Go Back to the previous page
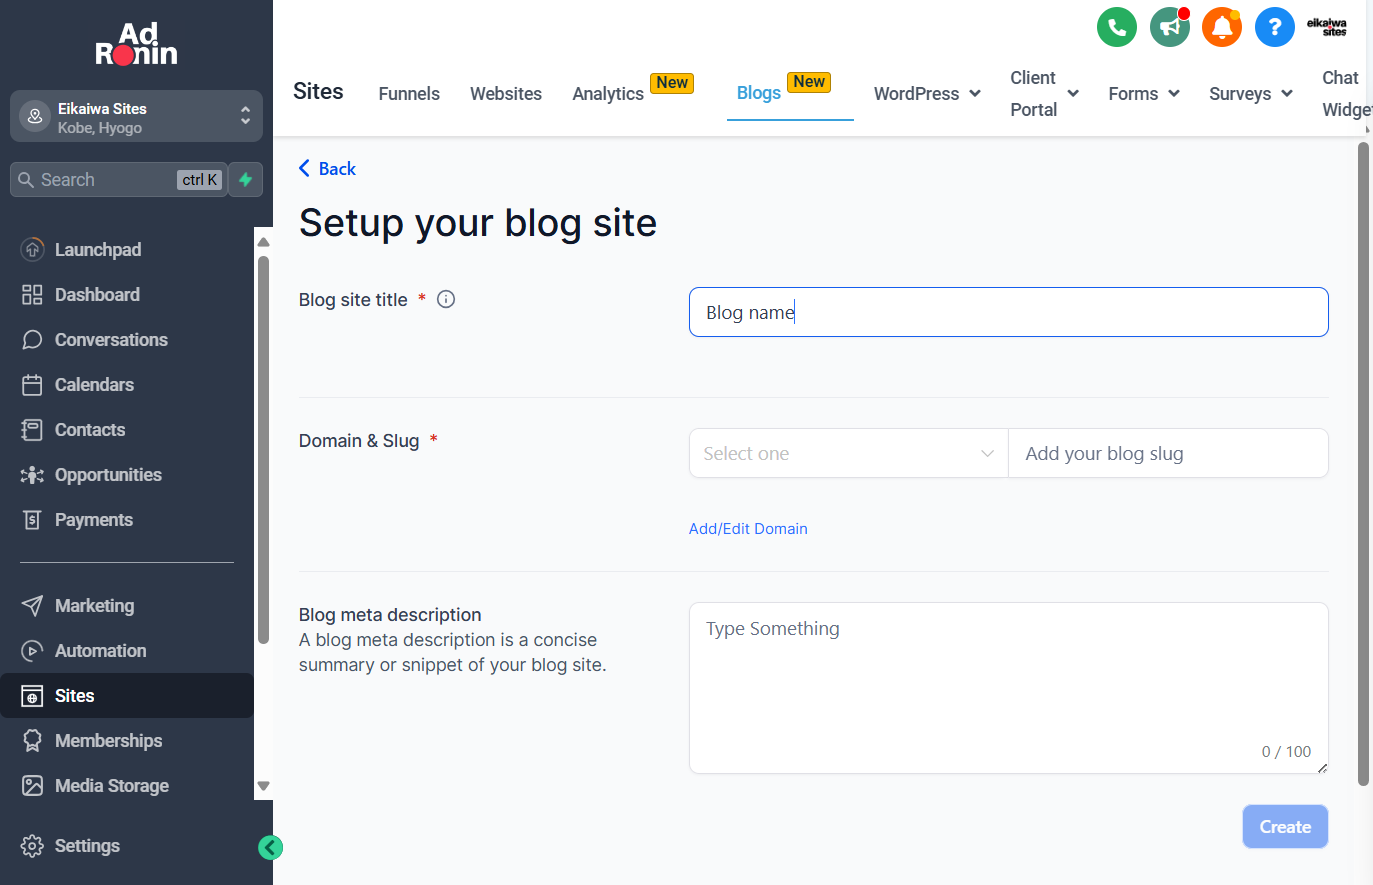Image resolution: width=1373 pixels, height=885 pixels. tap(327, 169)
